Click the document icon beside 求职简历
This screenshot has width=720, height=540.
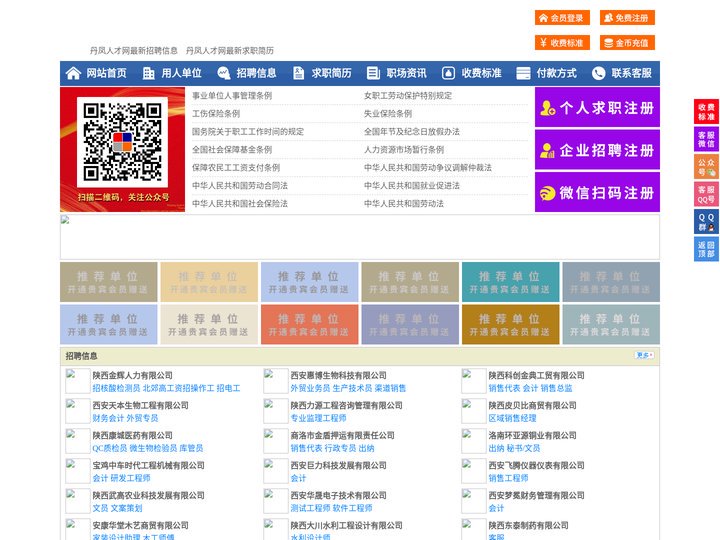pyautogui.click(x=298, y=73)
